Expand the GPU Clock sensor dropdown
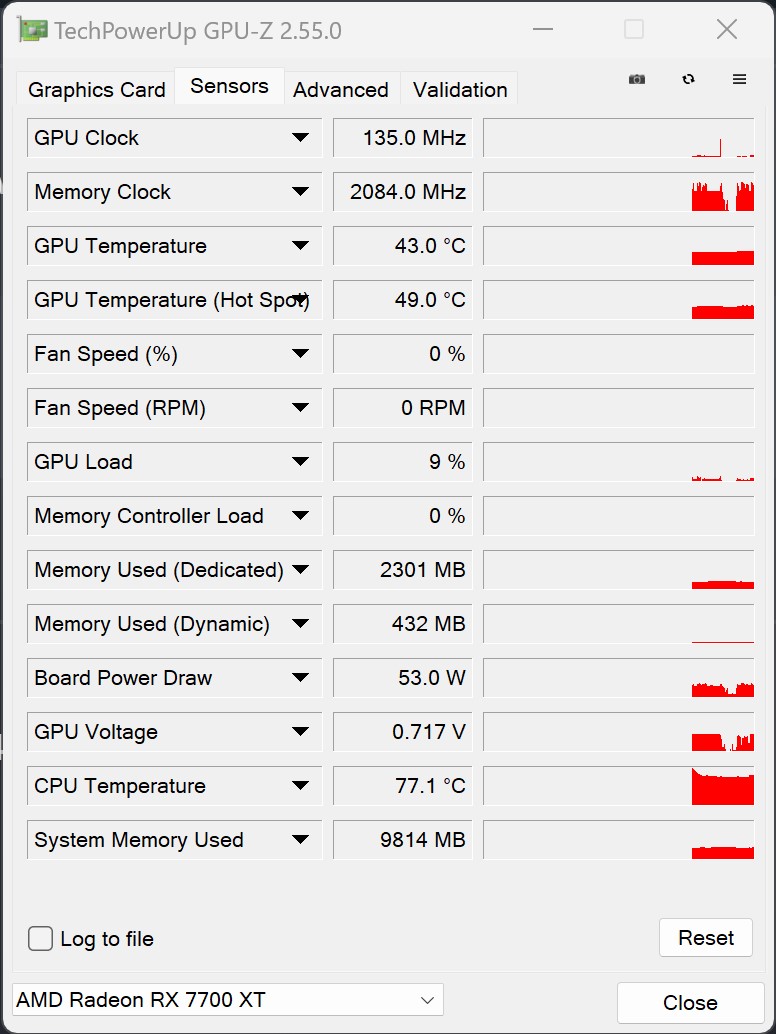Viewport: 776px width, 1034px height. (x=300, y=138)
